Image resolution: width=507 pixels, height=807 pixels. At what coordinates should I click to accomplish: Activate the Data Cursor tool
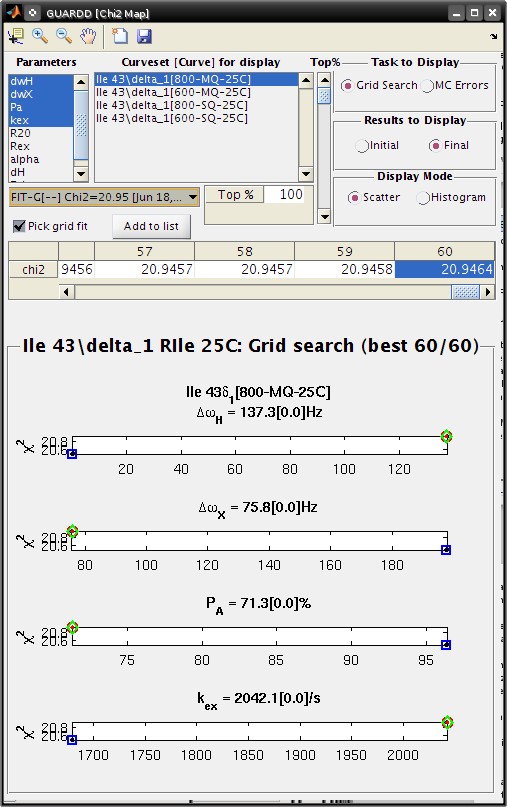(x=16, y=36)
